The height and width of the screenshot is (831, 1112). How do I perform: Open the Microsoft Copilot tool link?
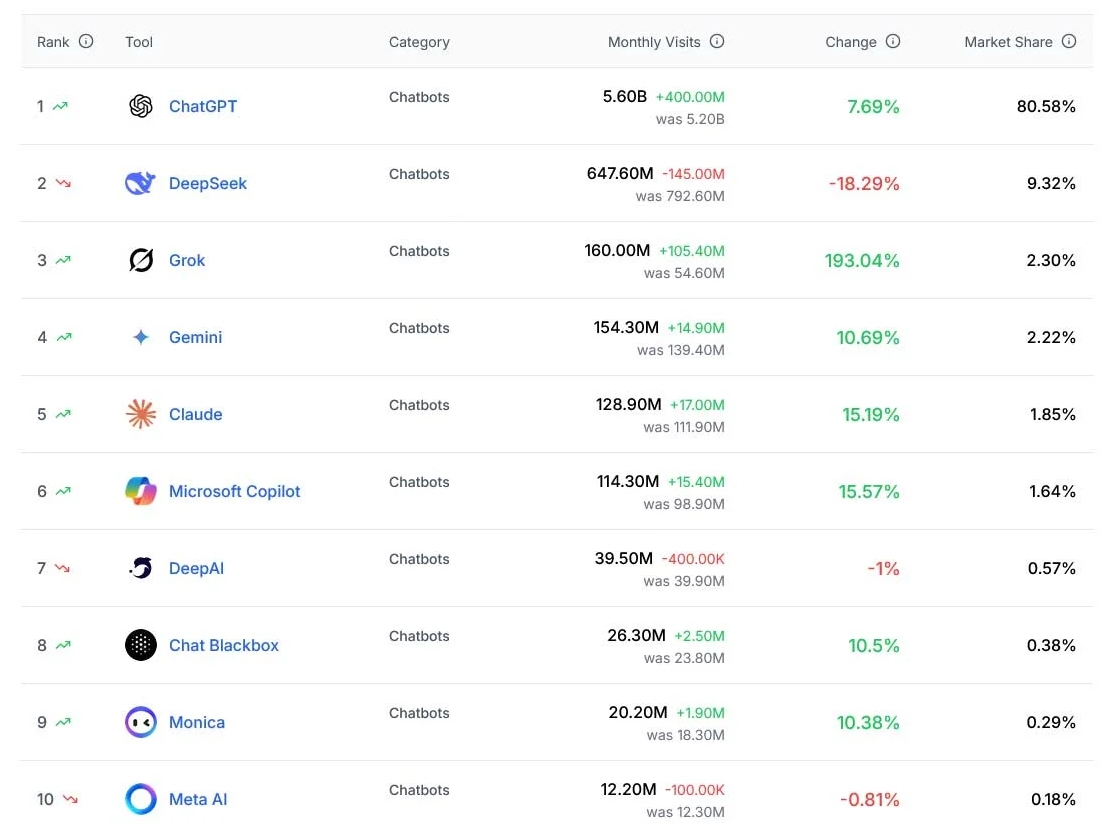click(x=234, y=491)
